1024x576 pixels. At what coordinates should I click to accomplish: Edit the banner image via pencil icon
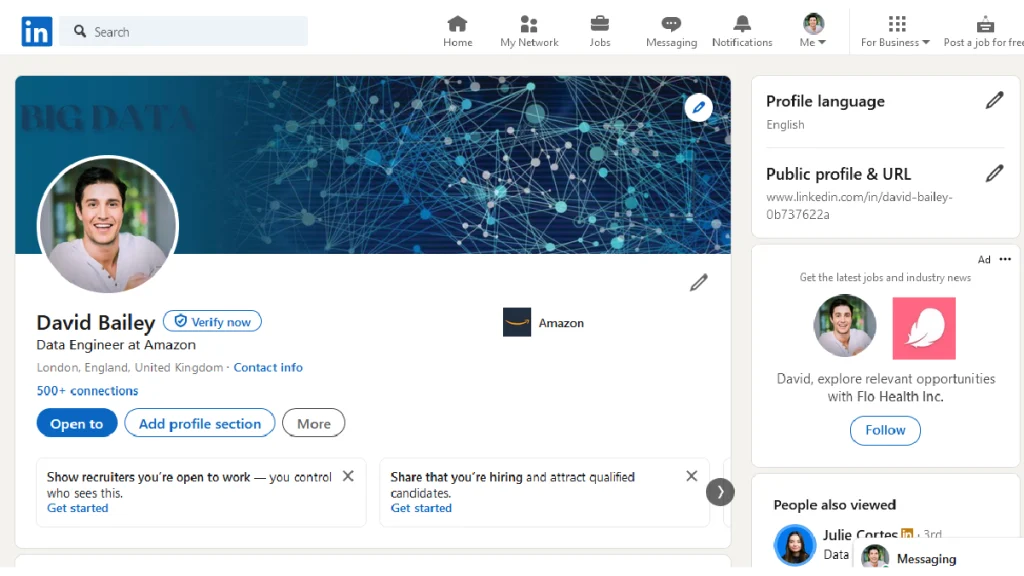[x=698, y=107]
